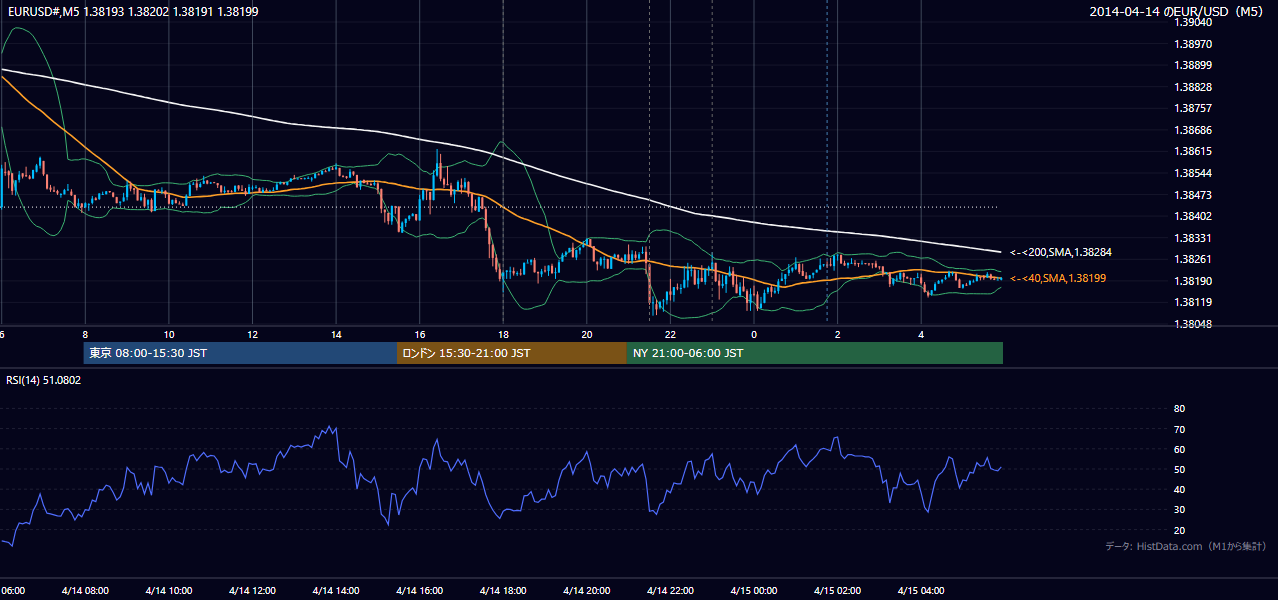This screenshot has width=1278, height=600.
Task: Click hour label 16 under price chart
Action: click(x=419, y=334)
